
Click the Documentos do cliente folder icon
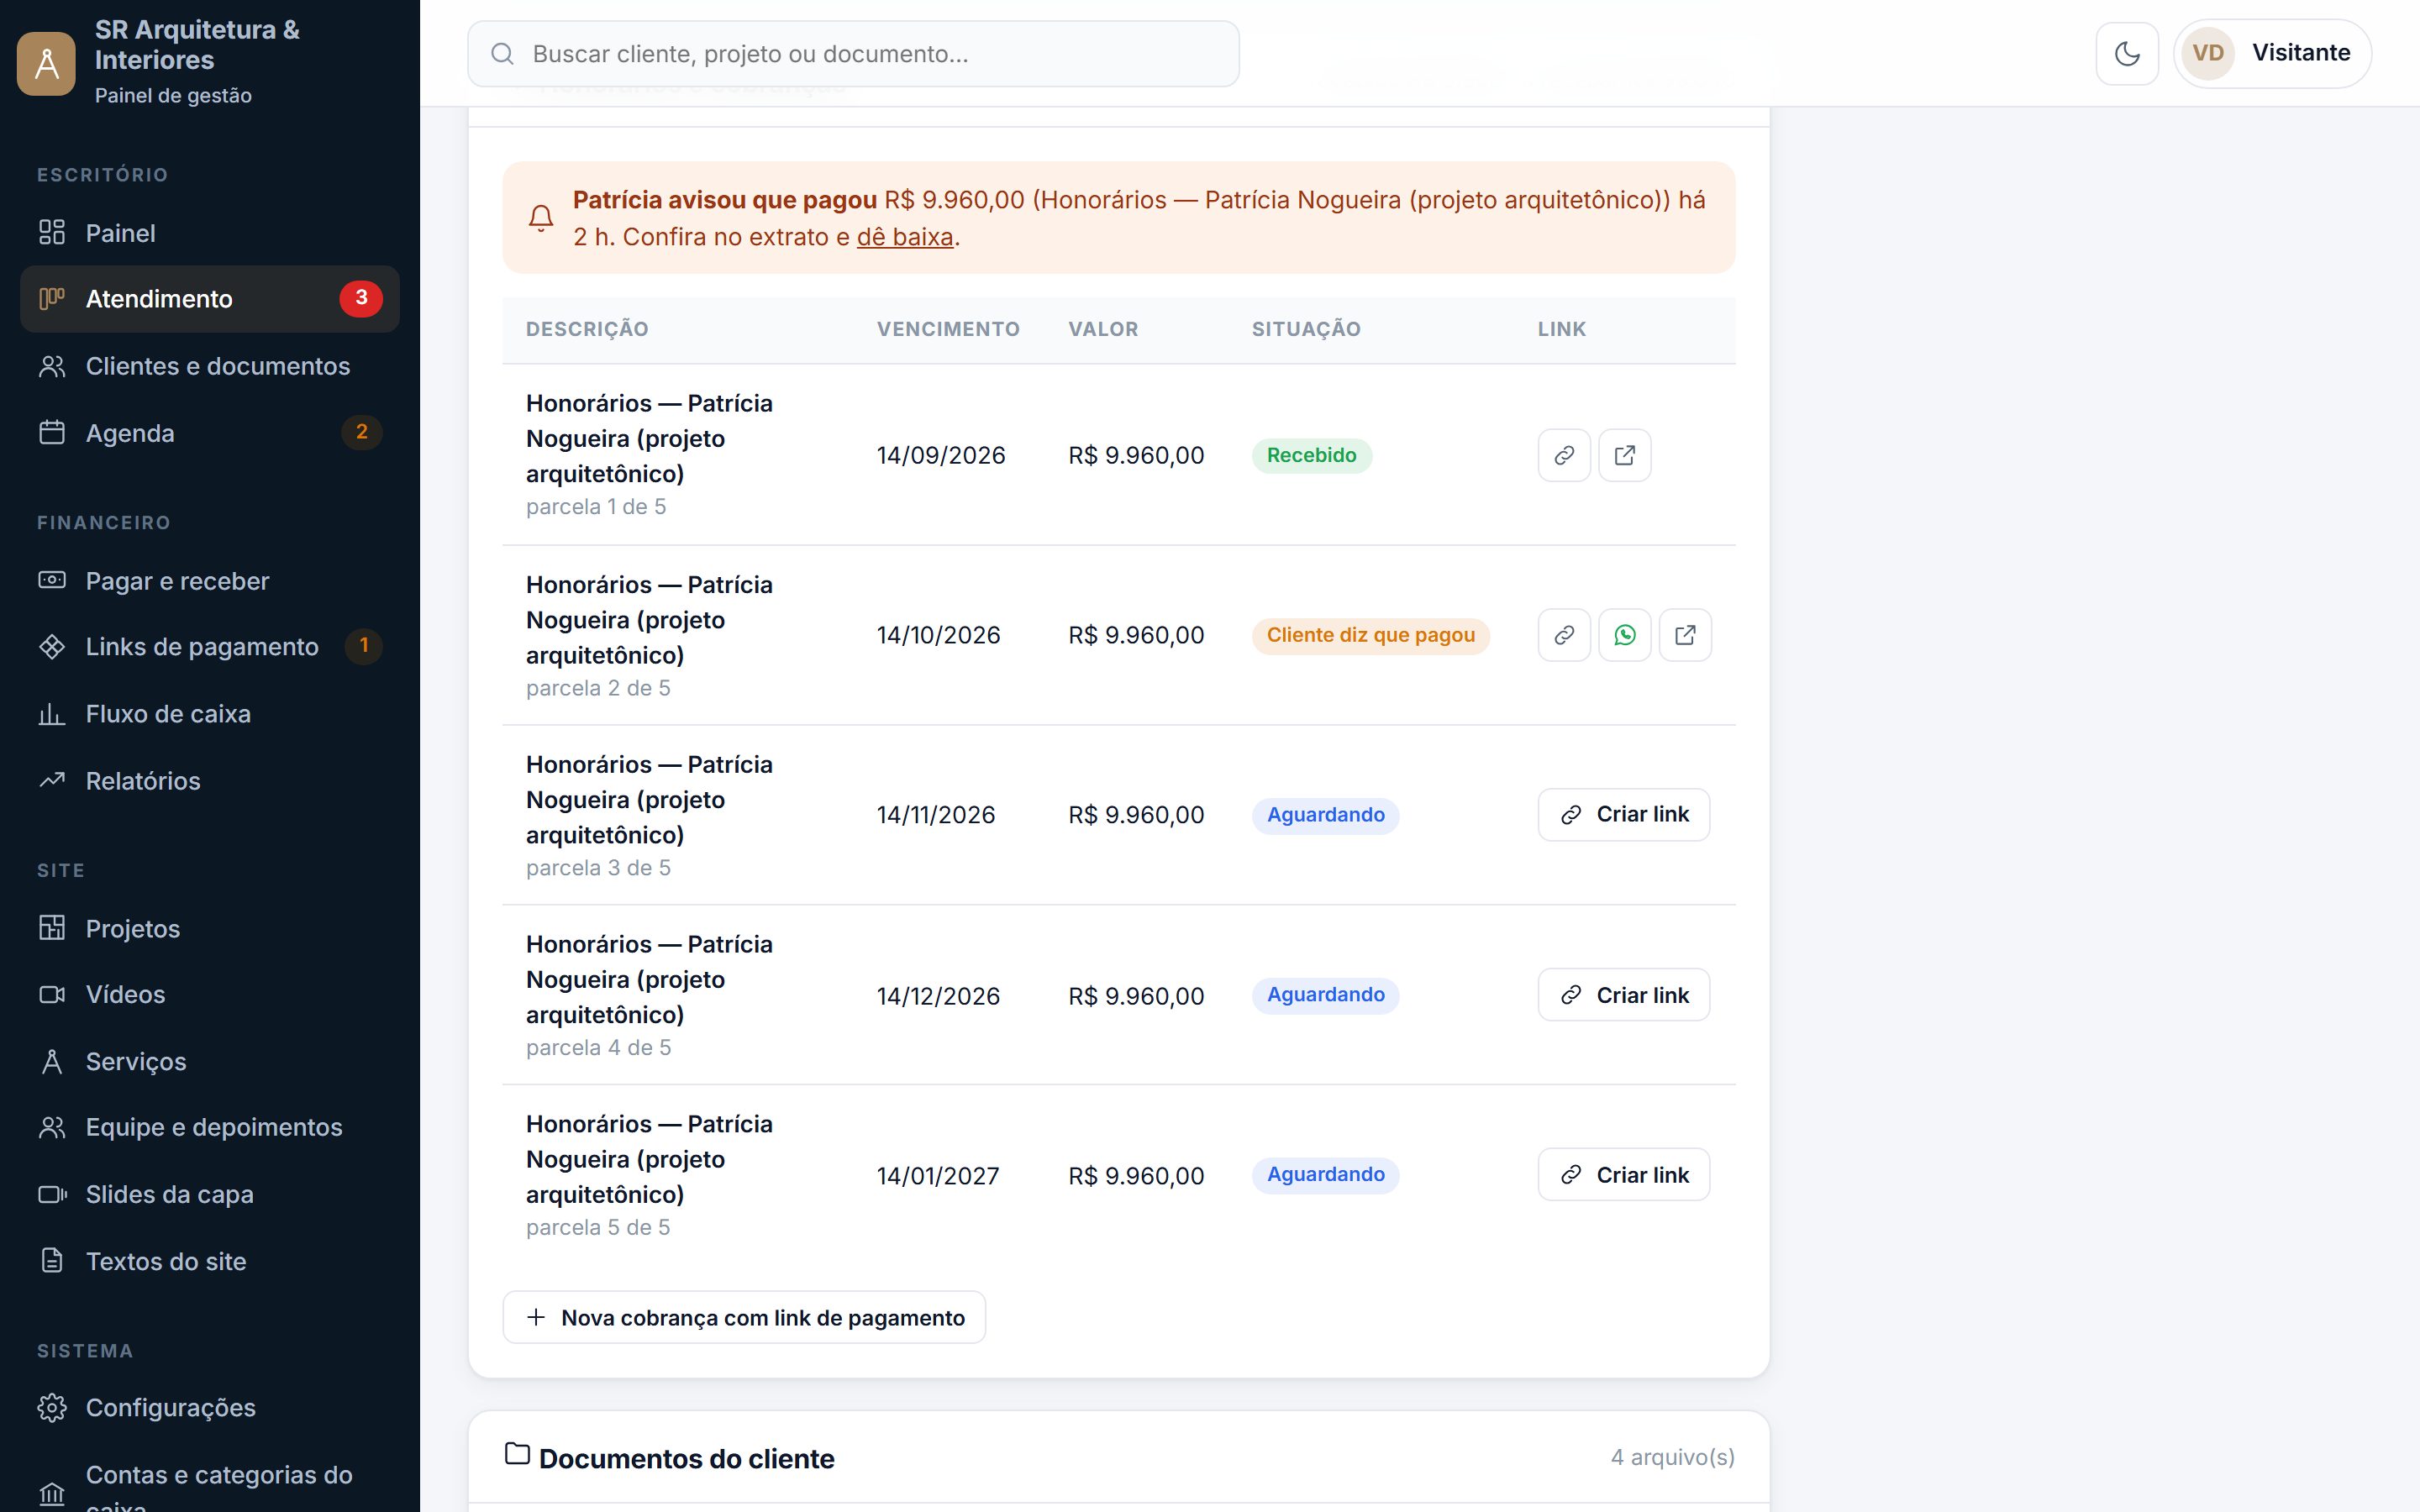(517, 1454)
